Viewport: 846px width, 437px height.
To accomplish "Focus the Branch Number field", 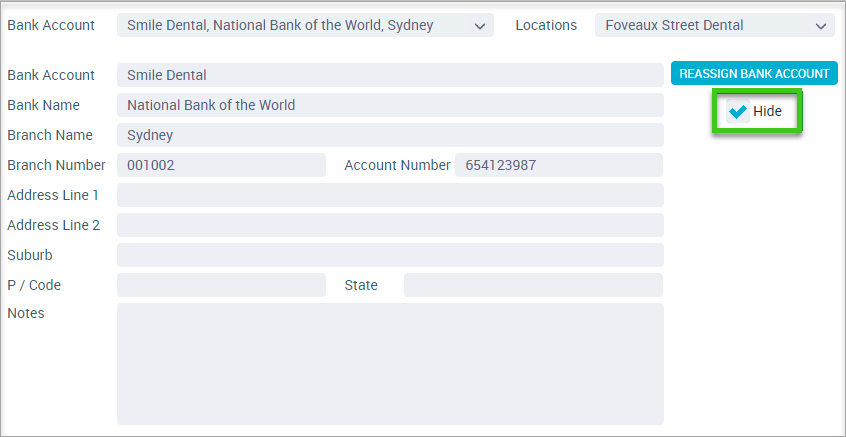I will tap(221, 165).
